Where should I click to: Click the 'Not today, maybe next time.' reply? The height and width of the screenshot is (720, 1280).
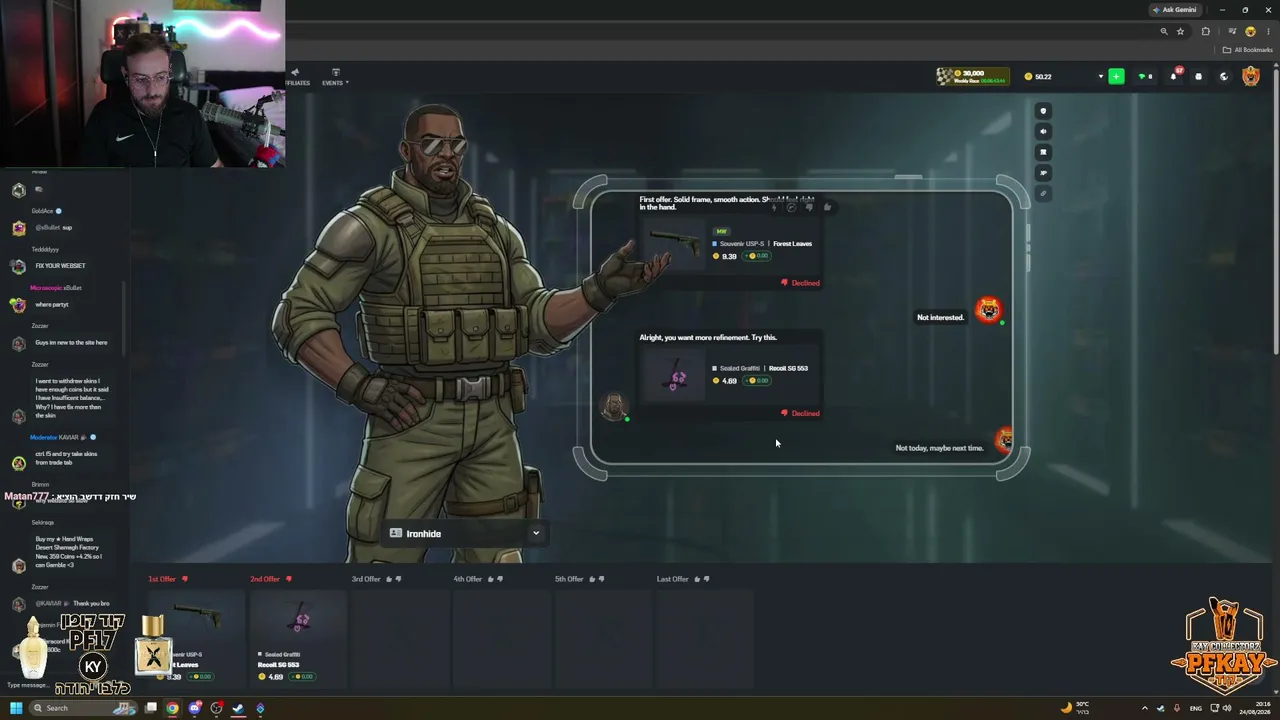(x=939, y=448)
